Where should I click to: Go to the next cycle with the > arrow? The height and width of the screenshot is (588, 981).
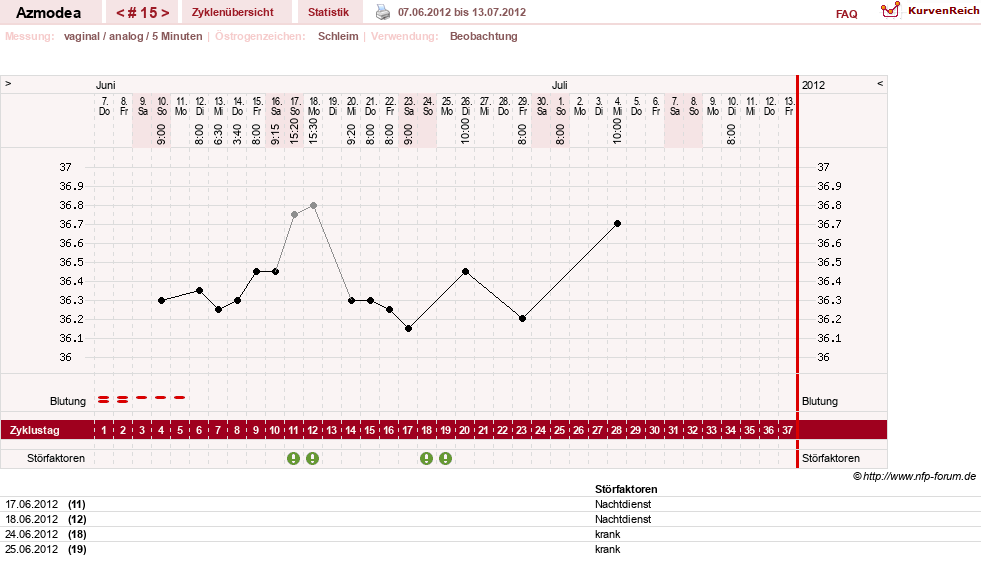click(165, 13)
